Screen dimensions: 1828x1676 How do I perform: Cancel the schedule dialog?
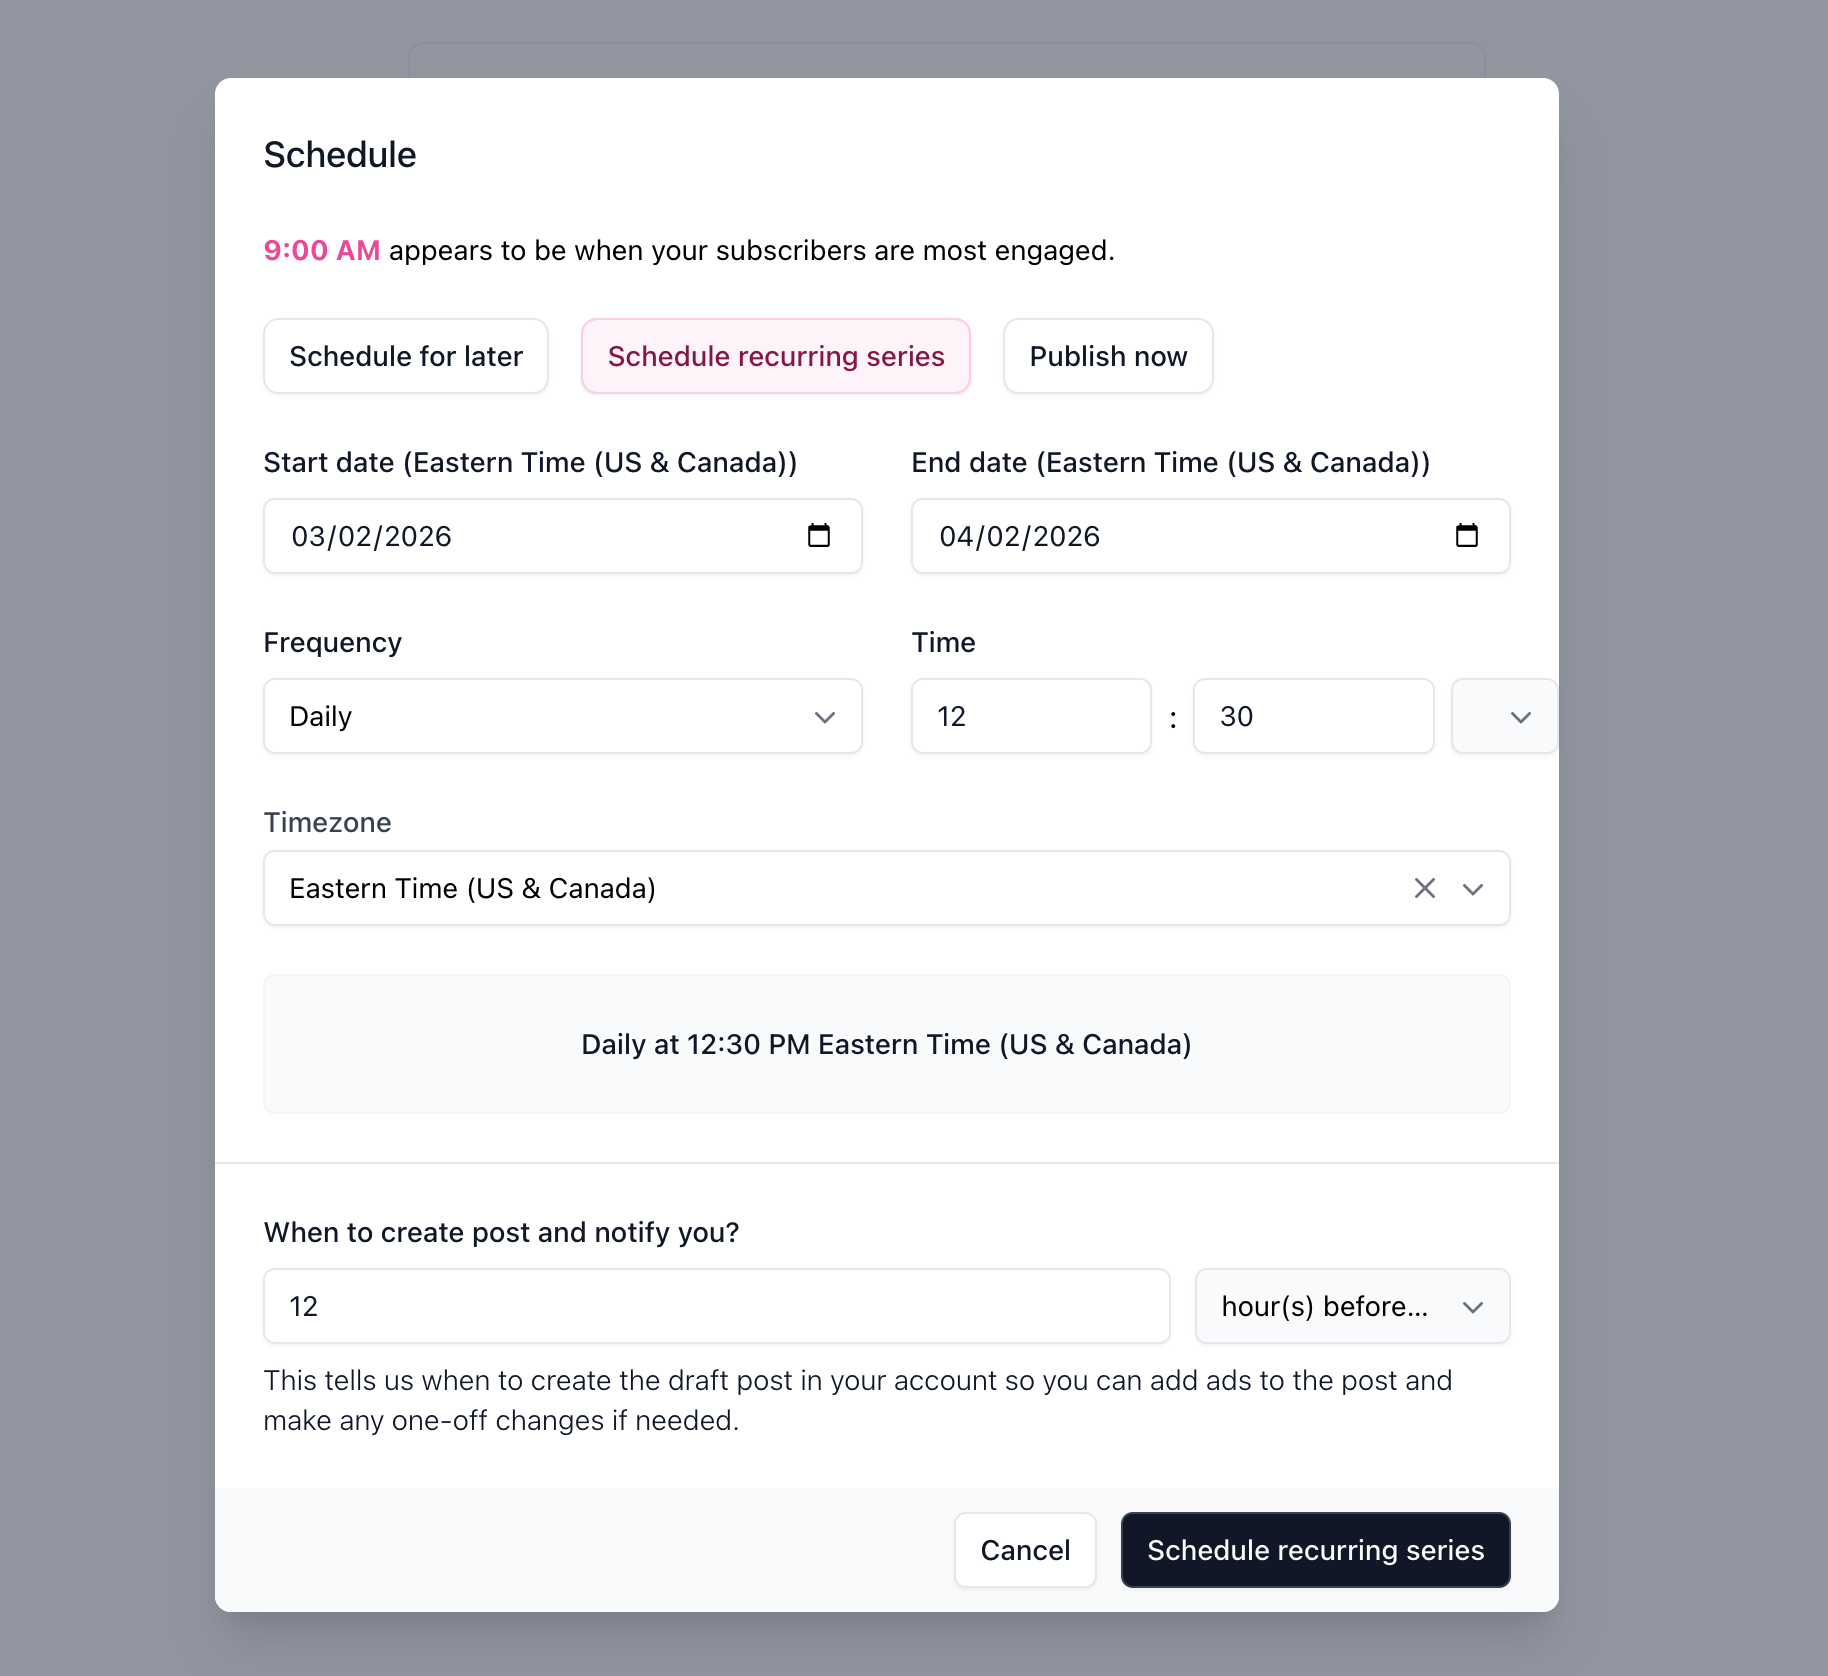(1025, 1550)
